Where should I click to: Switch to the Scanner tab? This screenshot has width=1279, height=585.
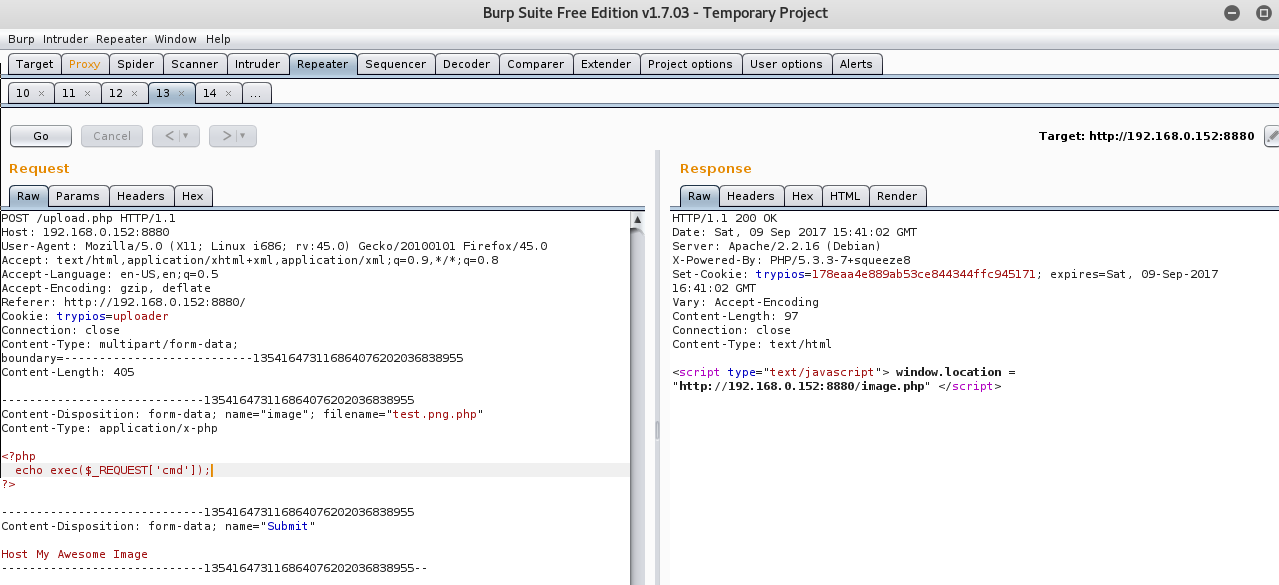pyautogui.click(x=194, y=64)
